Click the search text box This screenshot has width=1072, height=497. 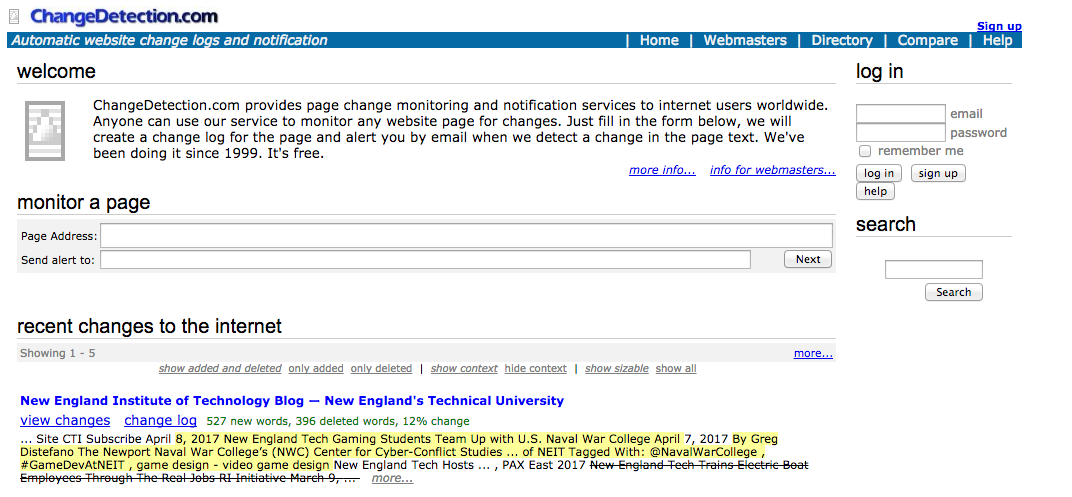[933, 269]
